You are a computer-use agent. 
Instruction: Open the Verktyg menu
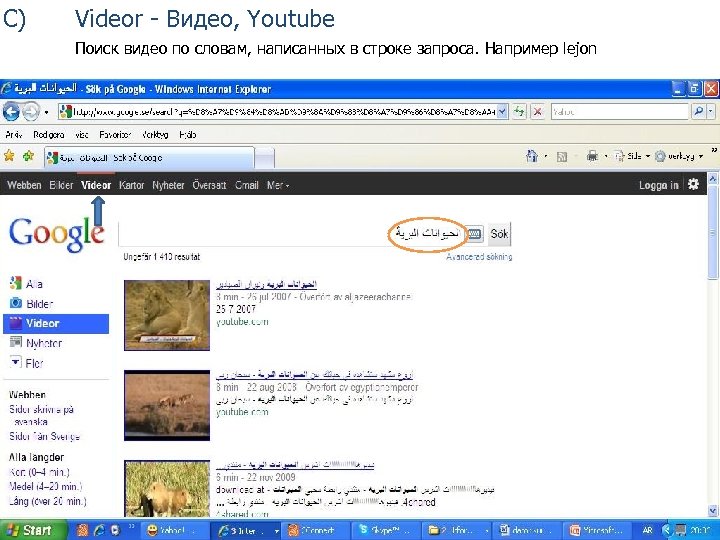155,135
